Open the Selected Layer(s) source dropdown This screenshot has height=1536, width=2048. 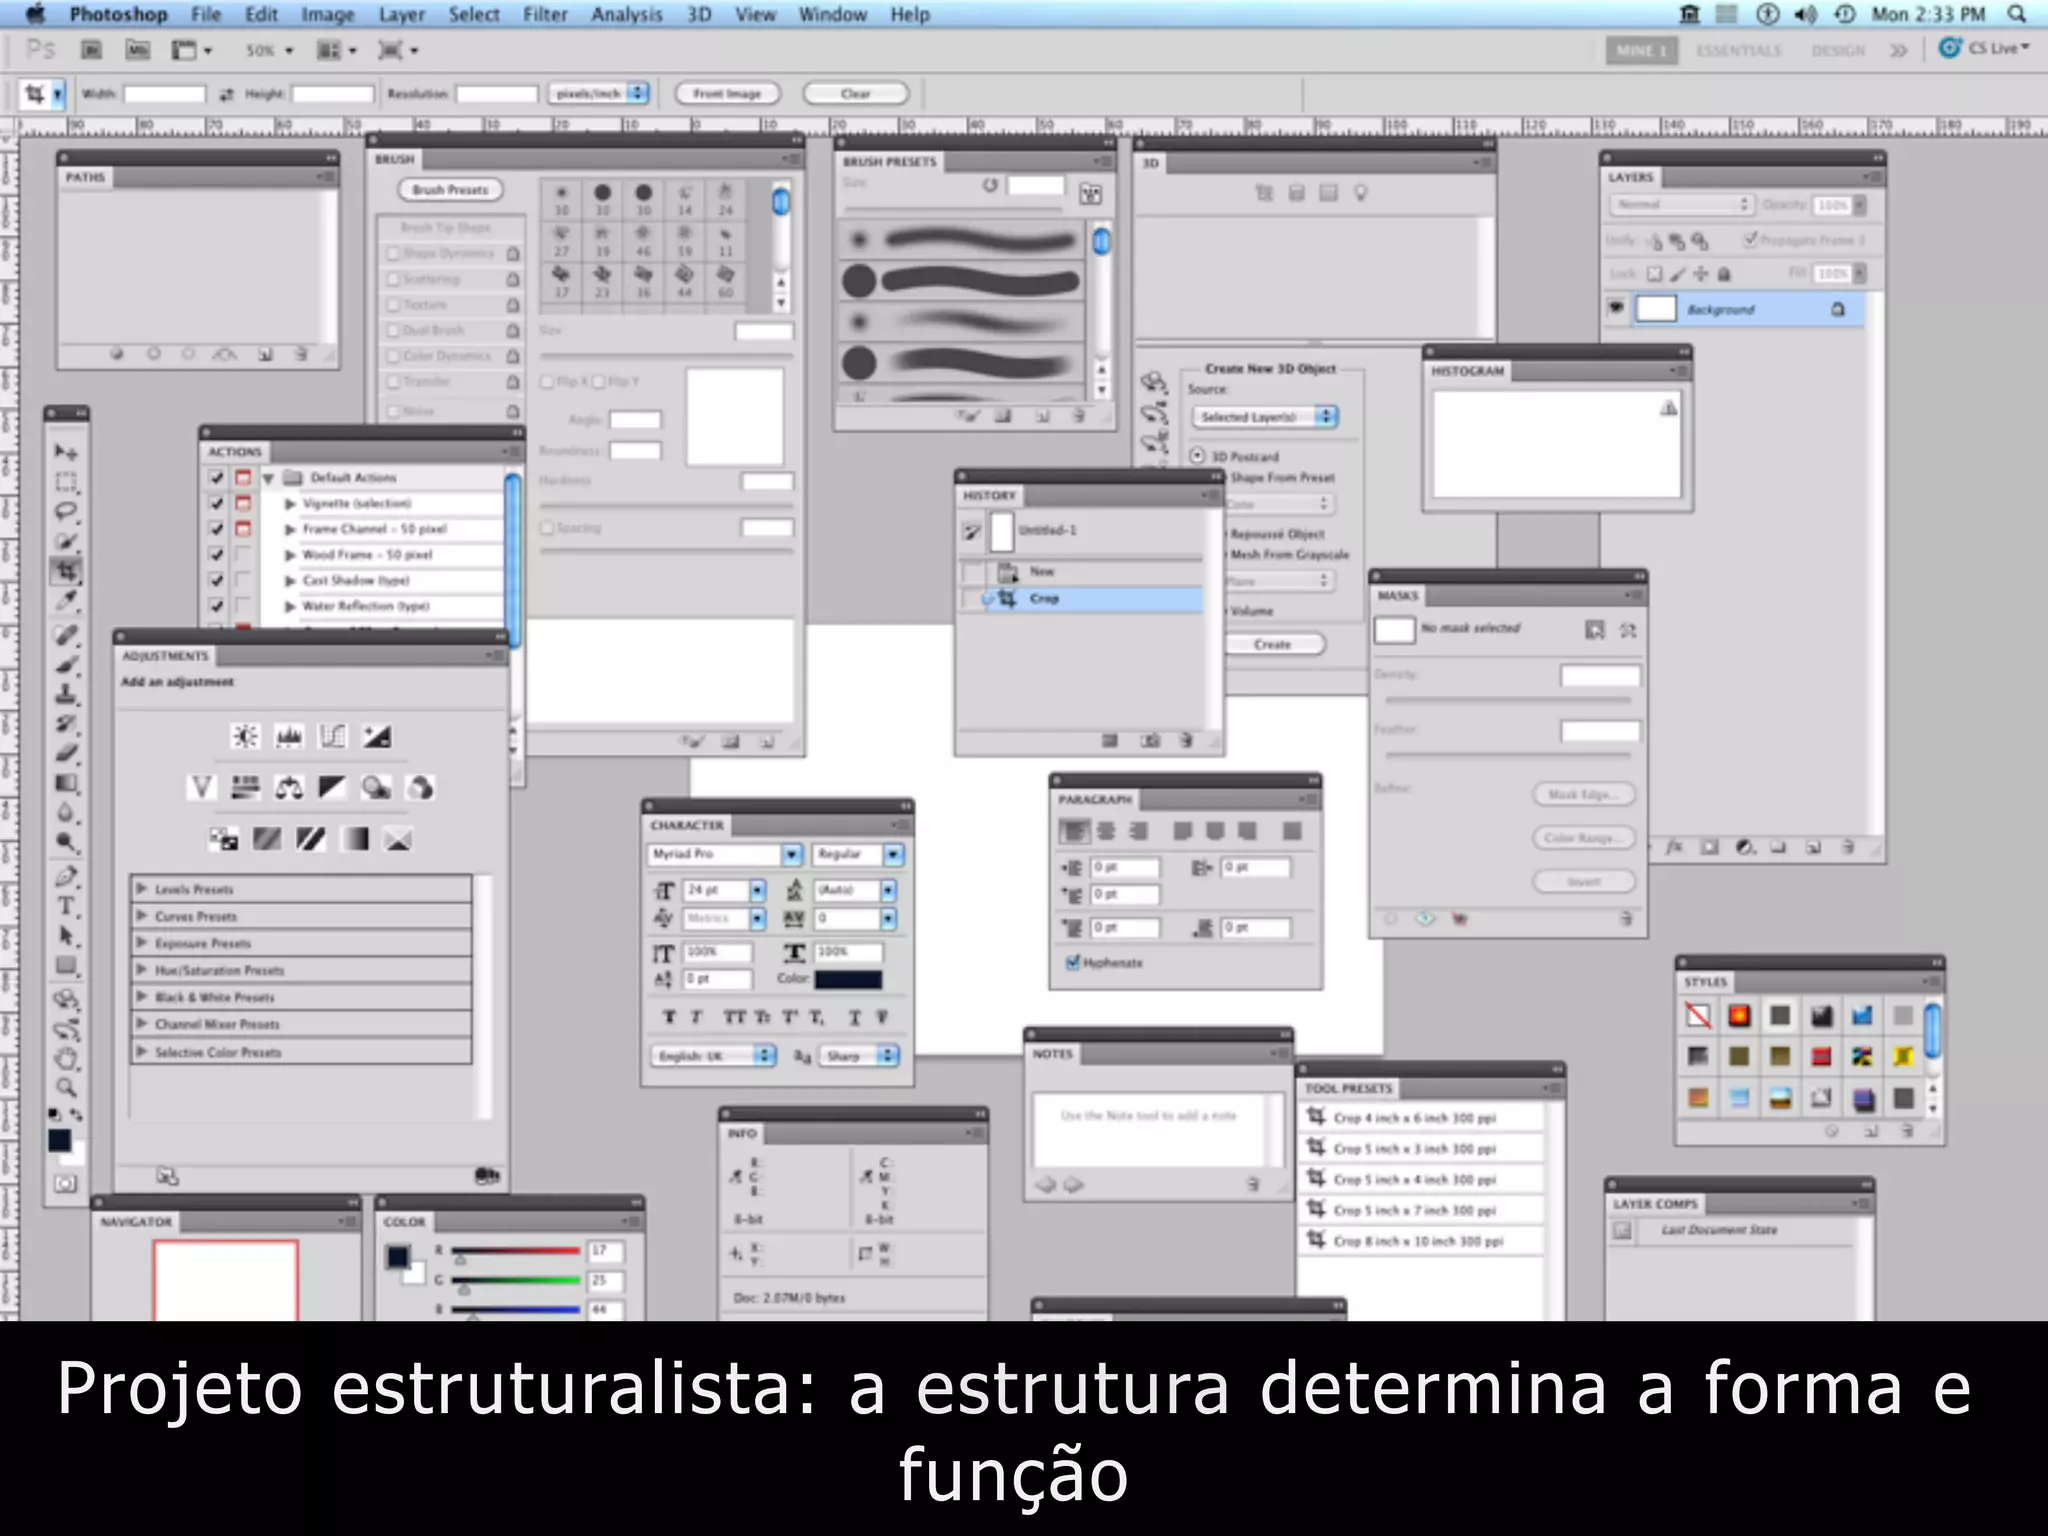click(x=1265, y=417)
